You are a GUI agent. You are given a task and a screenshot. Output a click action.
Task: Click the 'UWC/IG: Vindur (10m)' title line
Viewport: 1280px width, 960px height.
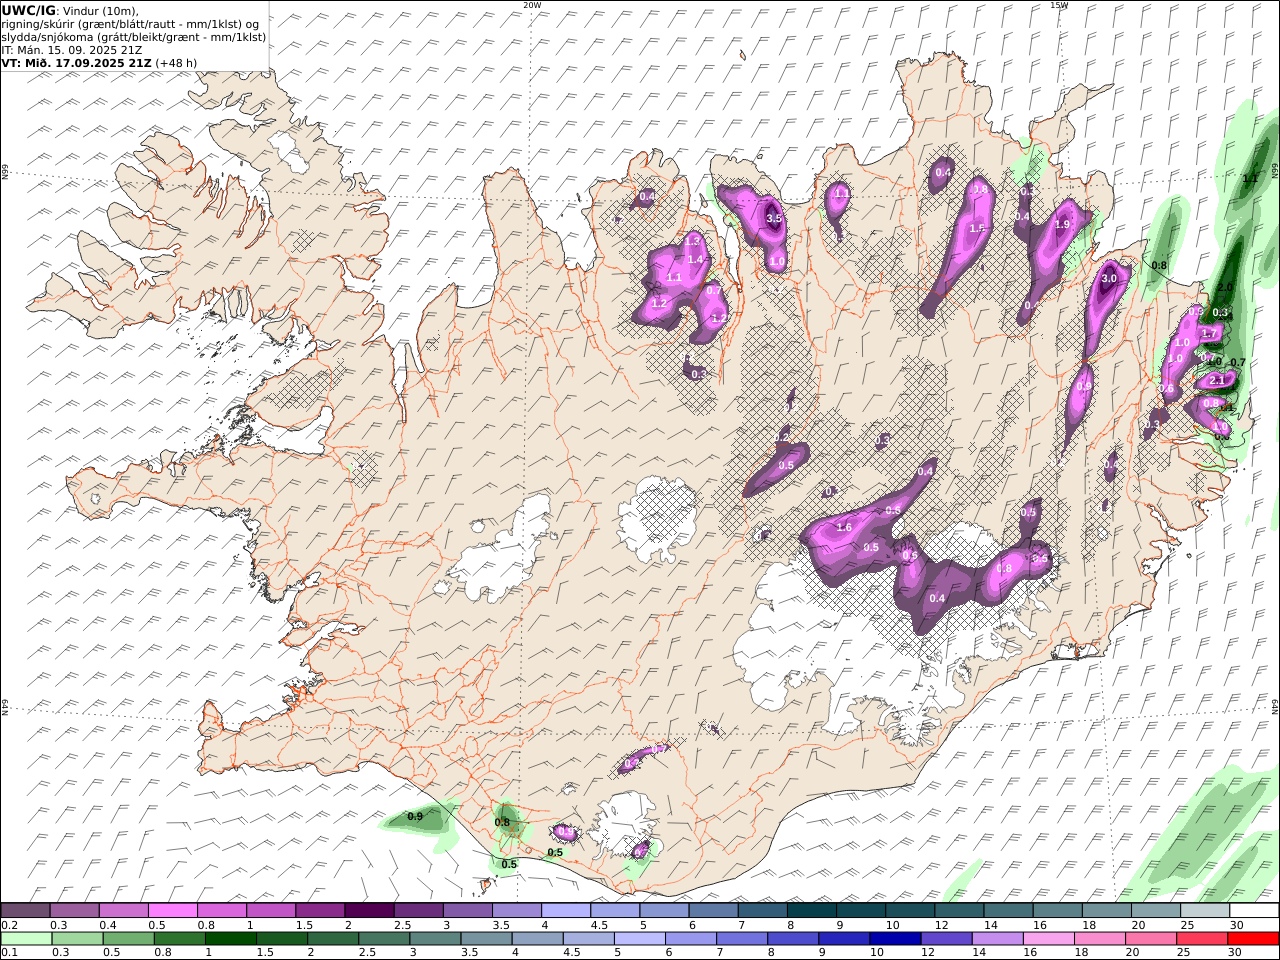[70, 10]
